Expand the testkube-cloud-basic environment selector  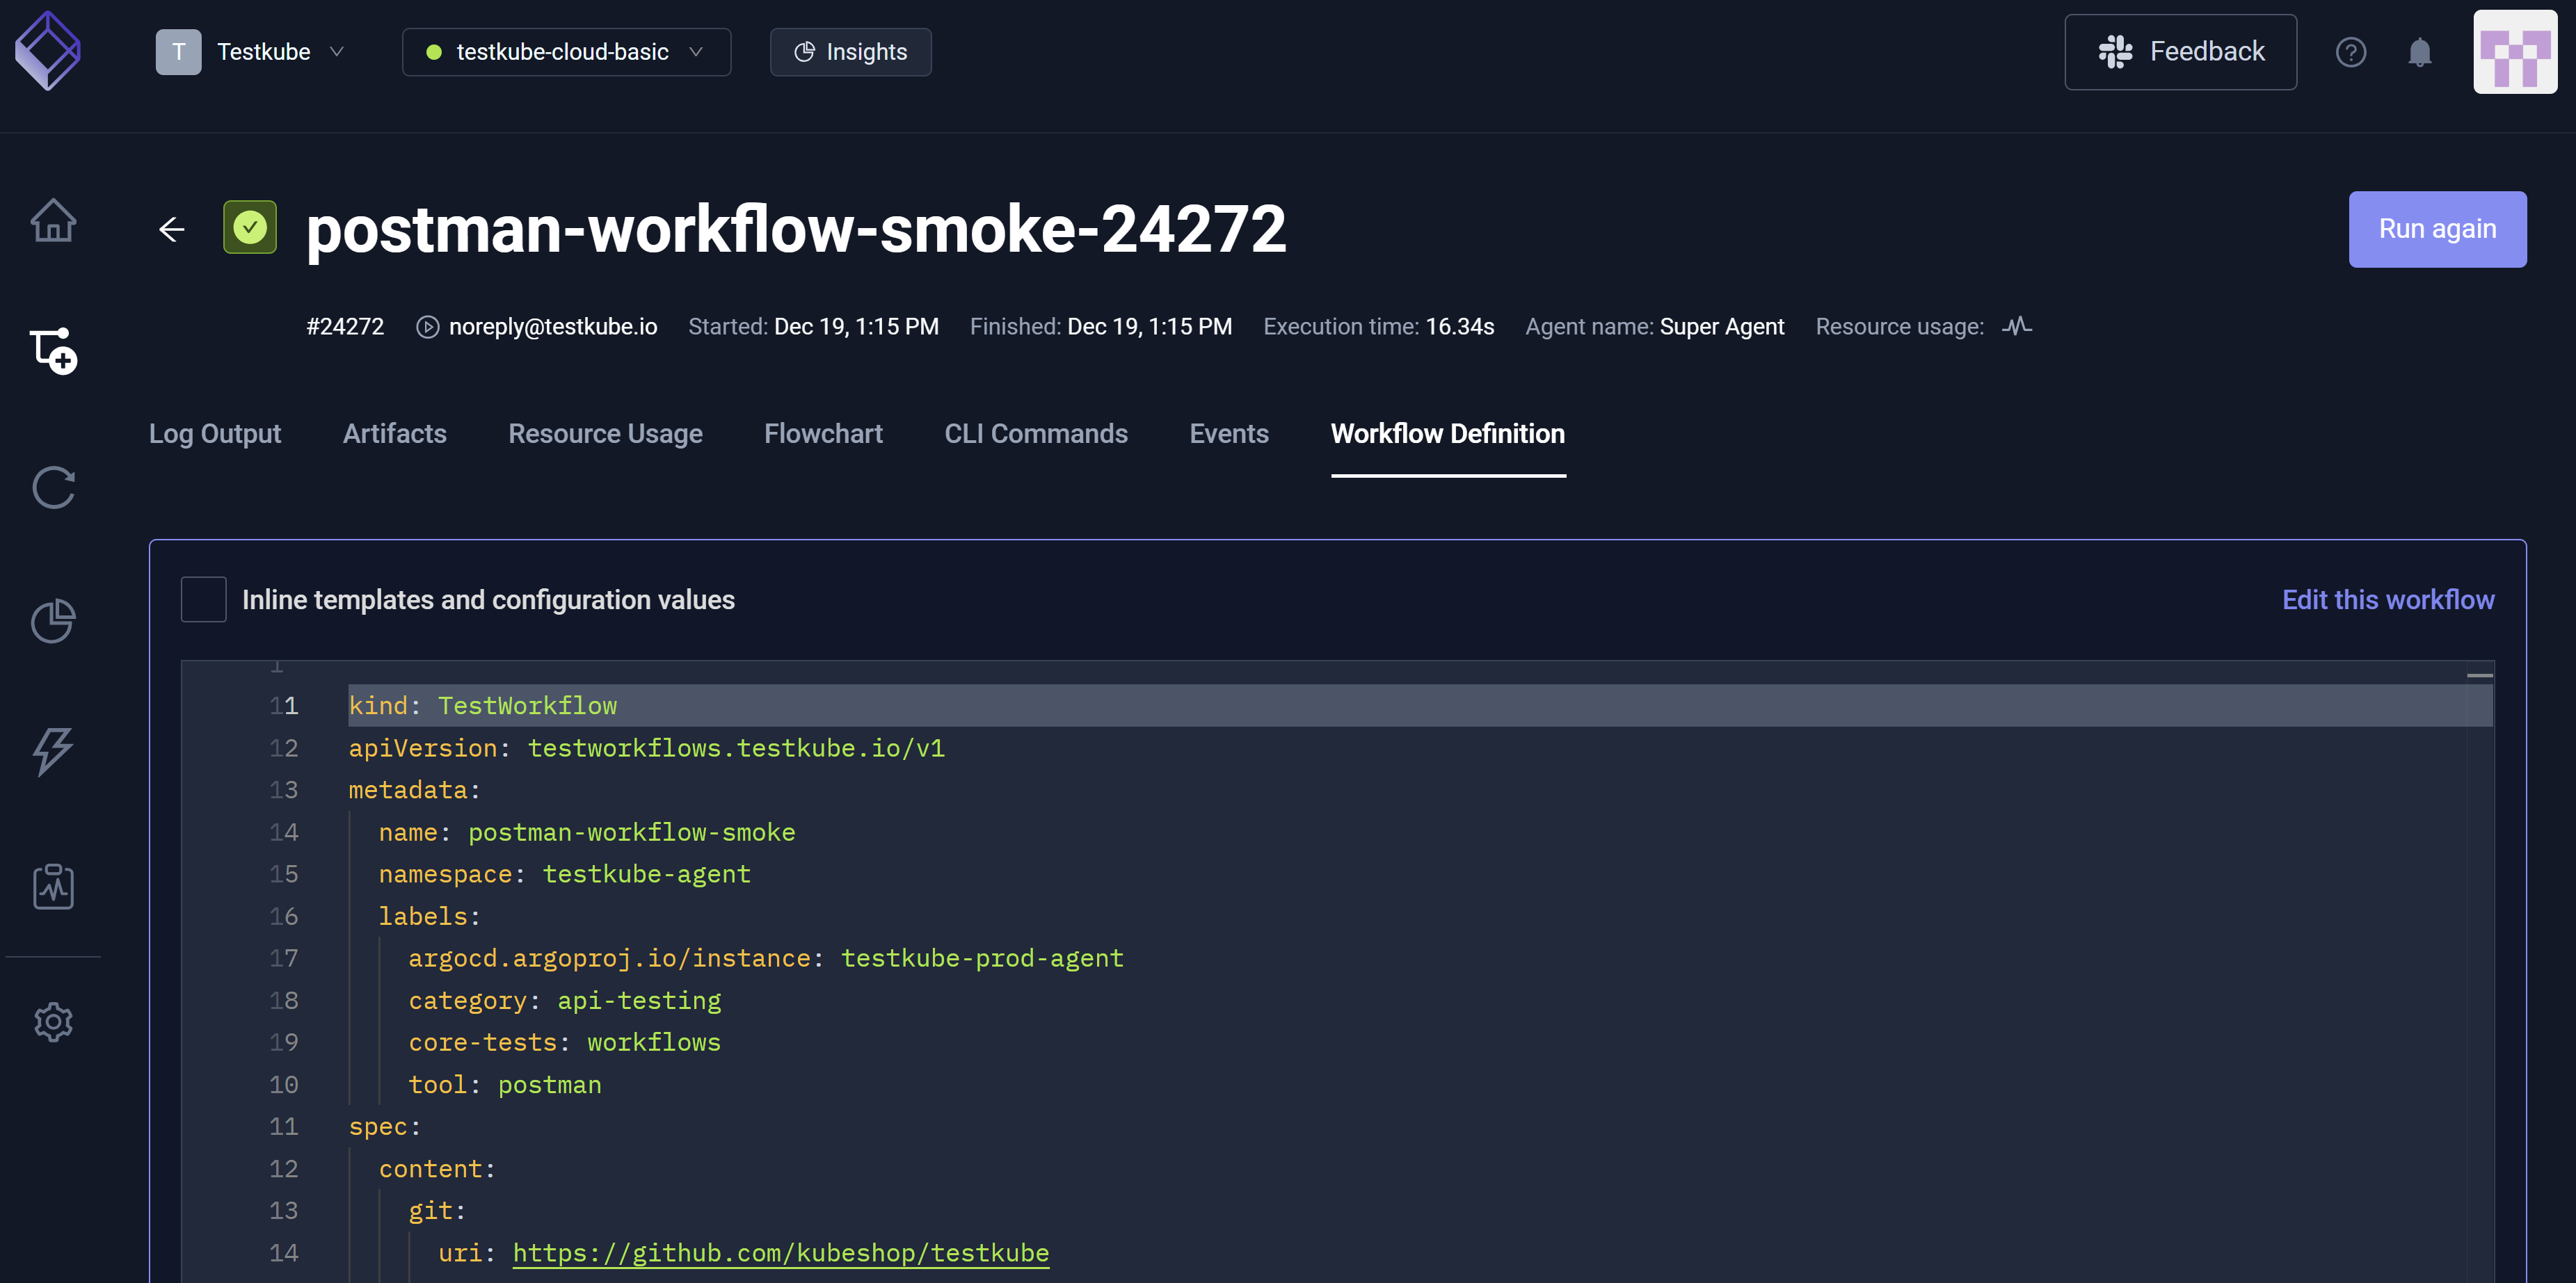[x=565, y=51]
